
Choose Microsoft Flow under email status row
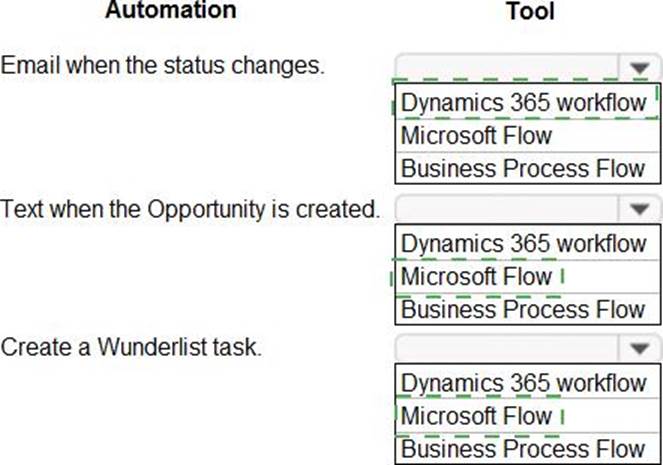click(x=476, y=135)
